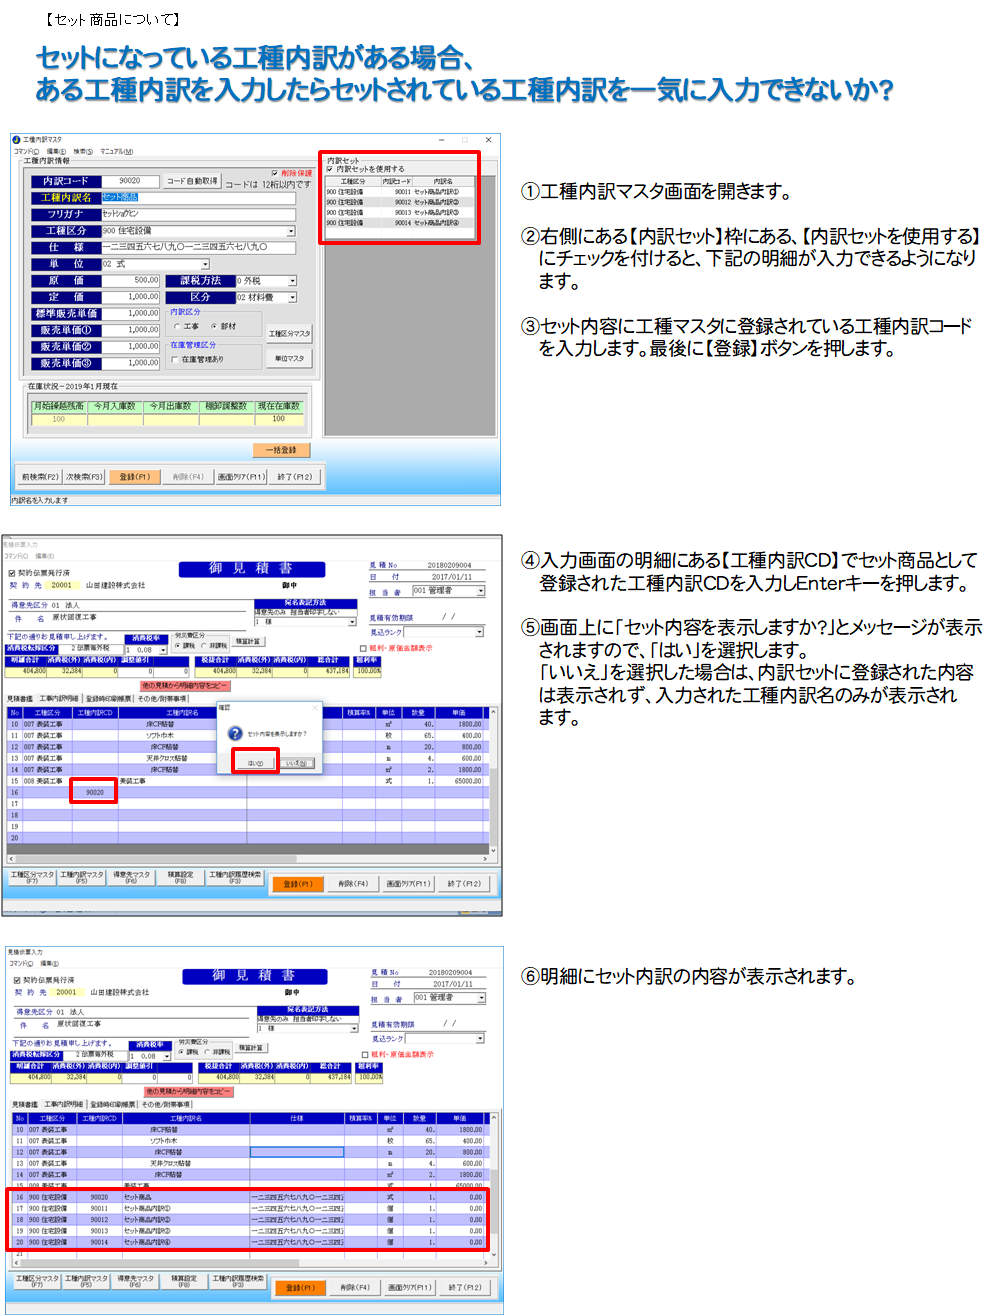Expand the 課税方法 dropdown showing 0 外税
This screenshot has width=996, height=1316.
click(x=292, y=281)
